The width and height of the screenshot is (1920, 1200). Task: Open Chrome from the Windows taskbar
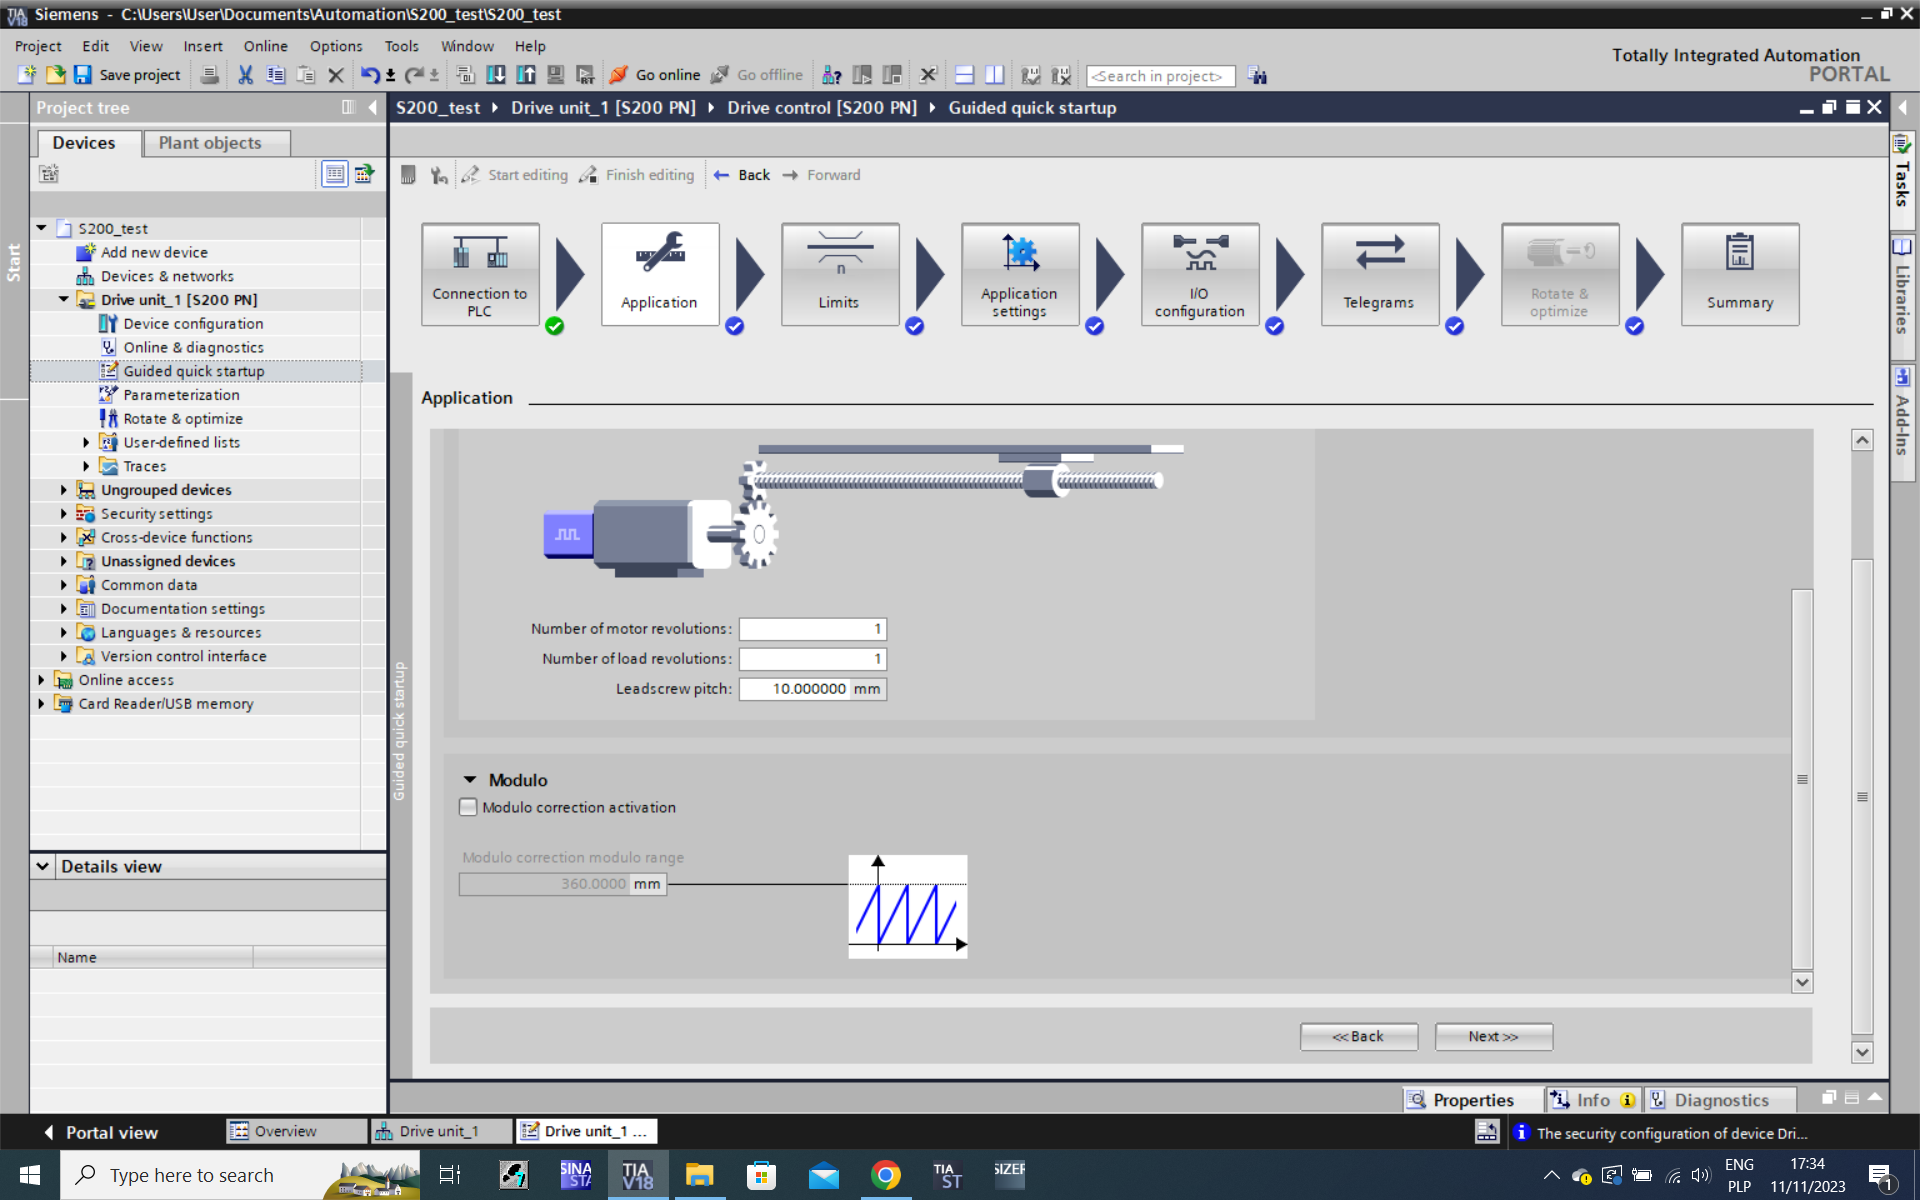(885, 1175)
